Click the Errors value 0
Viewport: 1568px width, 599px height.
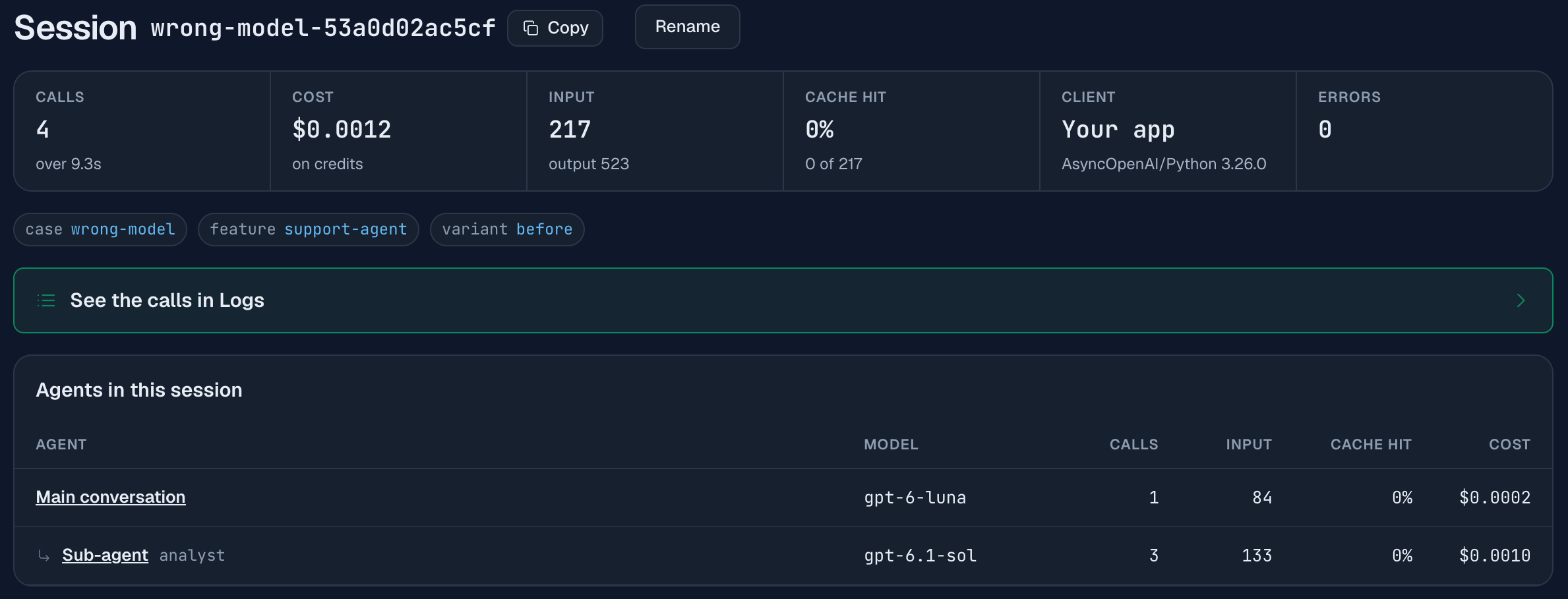1325,130
